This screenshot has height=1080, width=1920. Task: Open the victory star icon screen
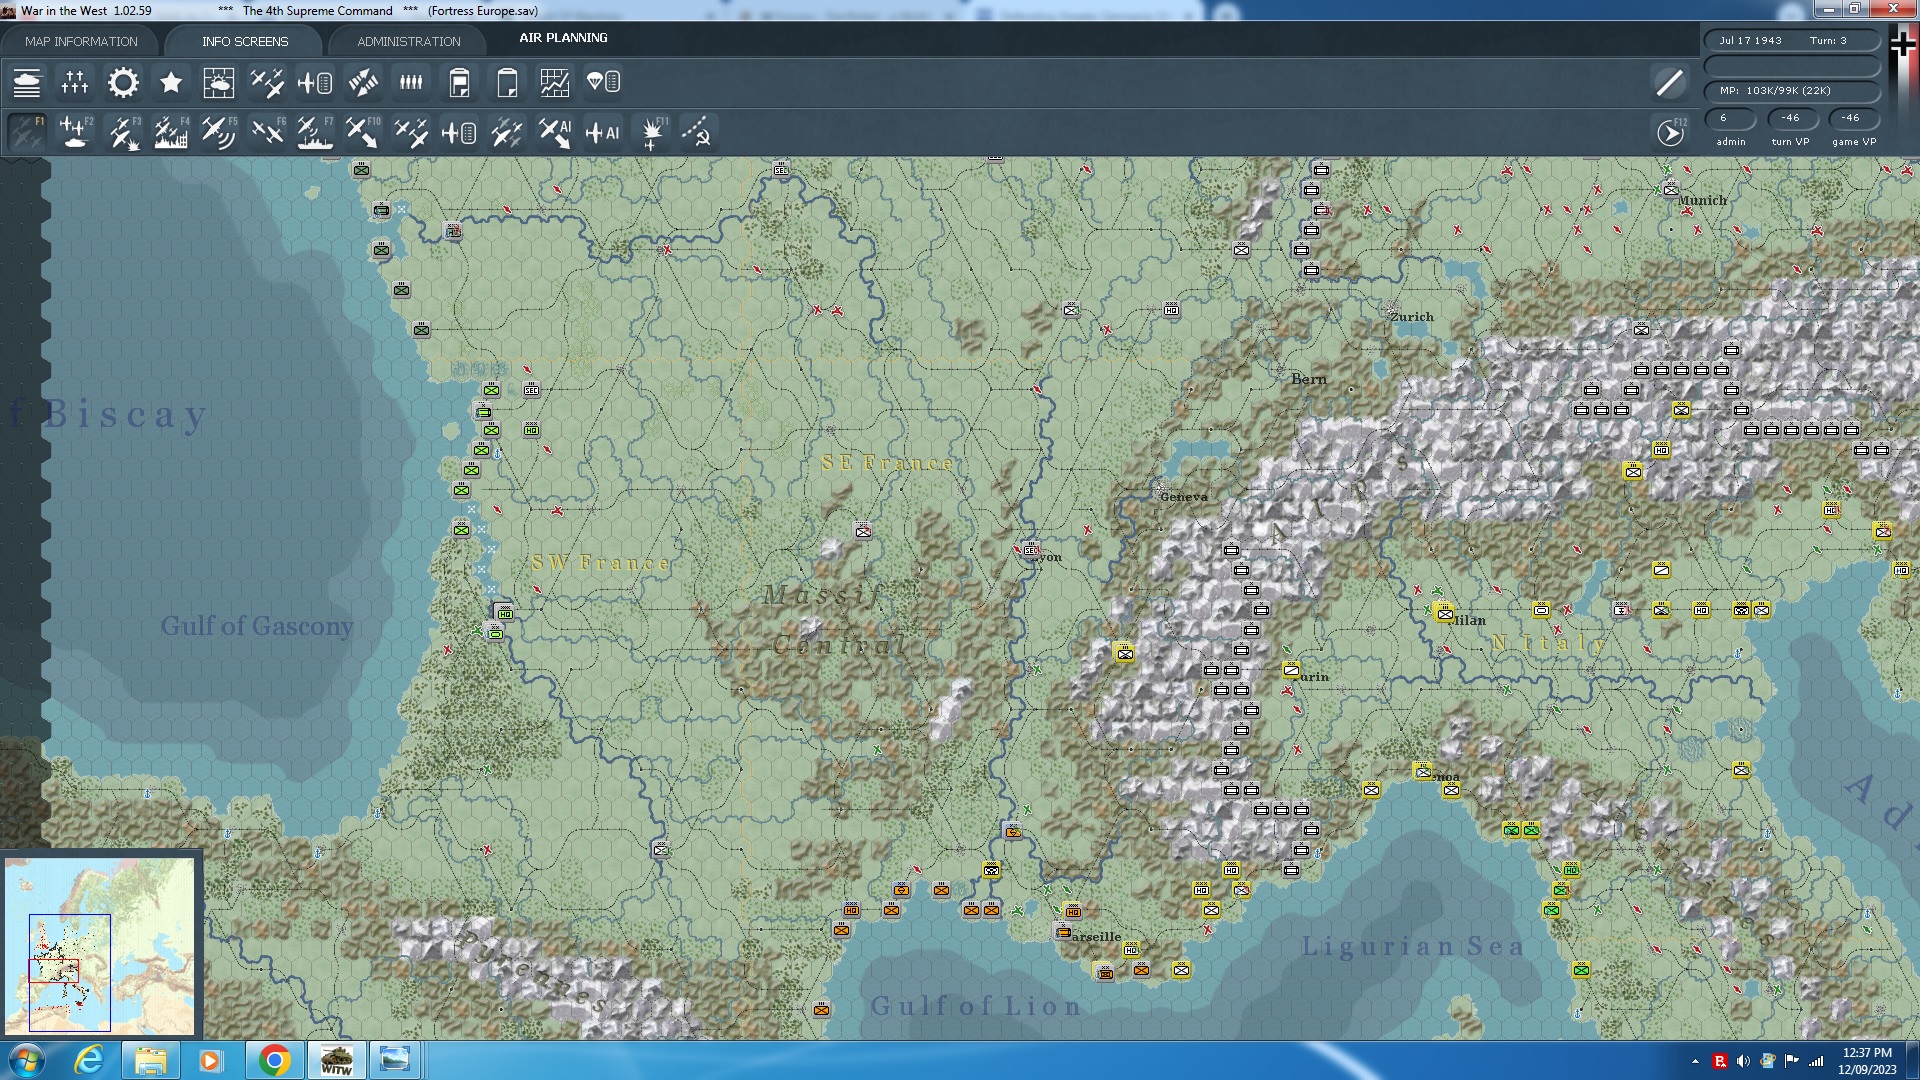point(171,83)
